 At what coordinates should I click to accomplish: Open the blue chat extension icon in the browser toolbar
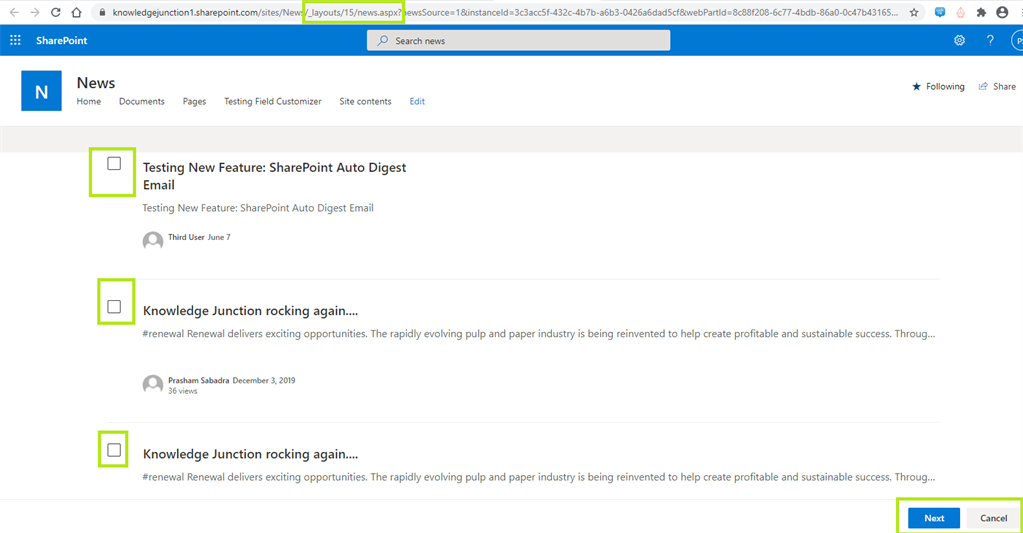pos(939,12)
